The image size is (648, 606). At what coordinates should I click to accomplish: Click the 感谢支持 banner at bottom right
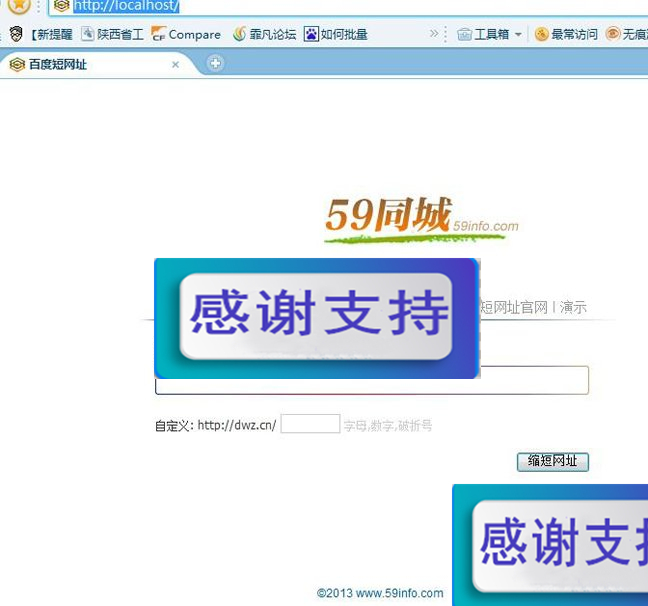[x=550, y=545]
